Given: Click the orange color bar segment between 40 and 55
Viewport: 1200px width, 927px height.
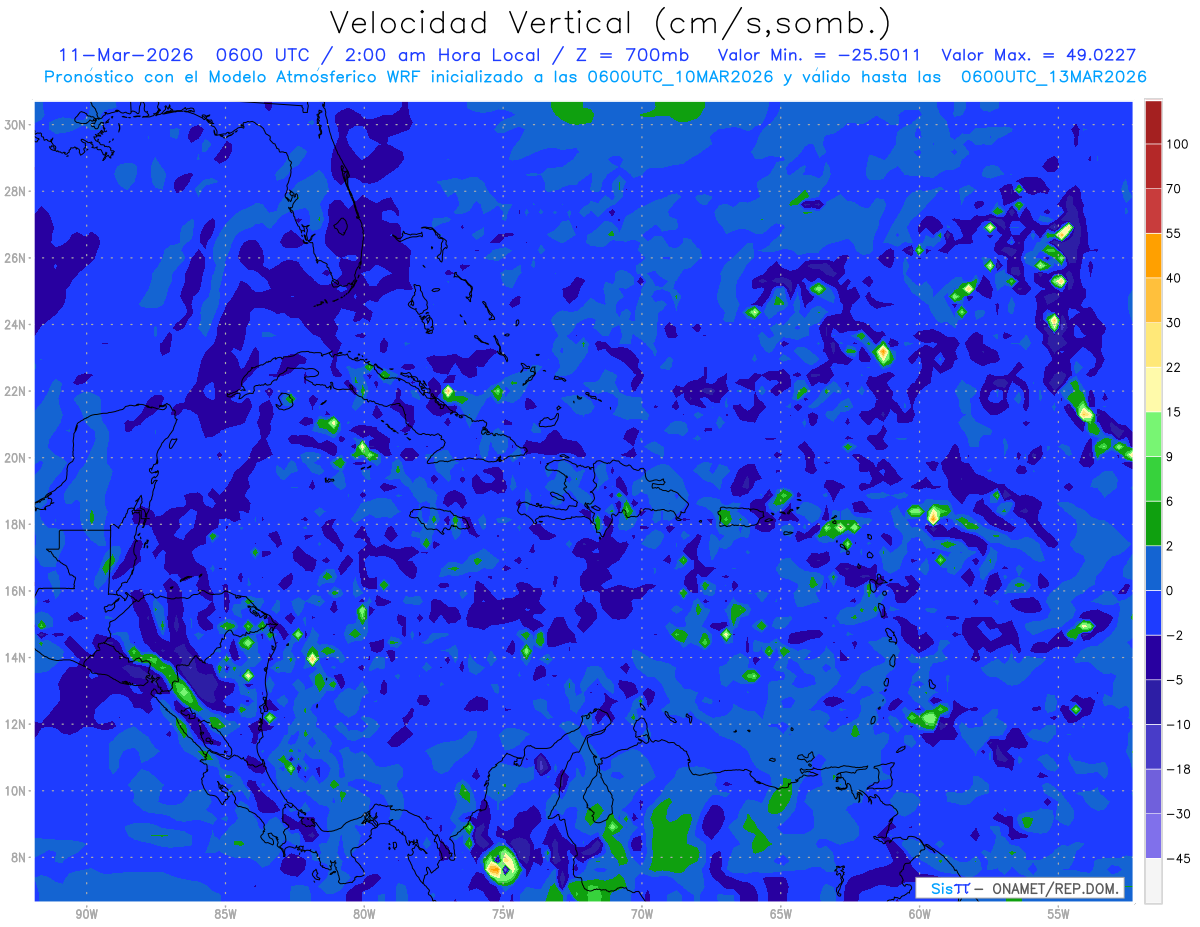Looking at the screenshot, I should tap(1153, 256).
